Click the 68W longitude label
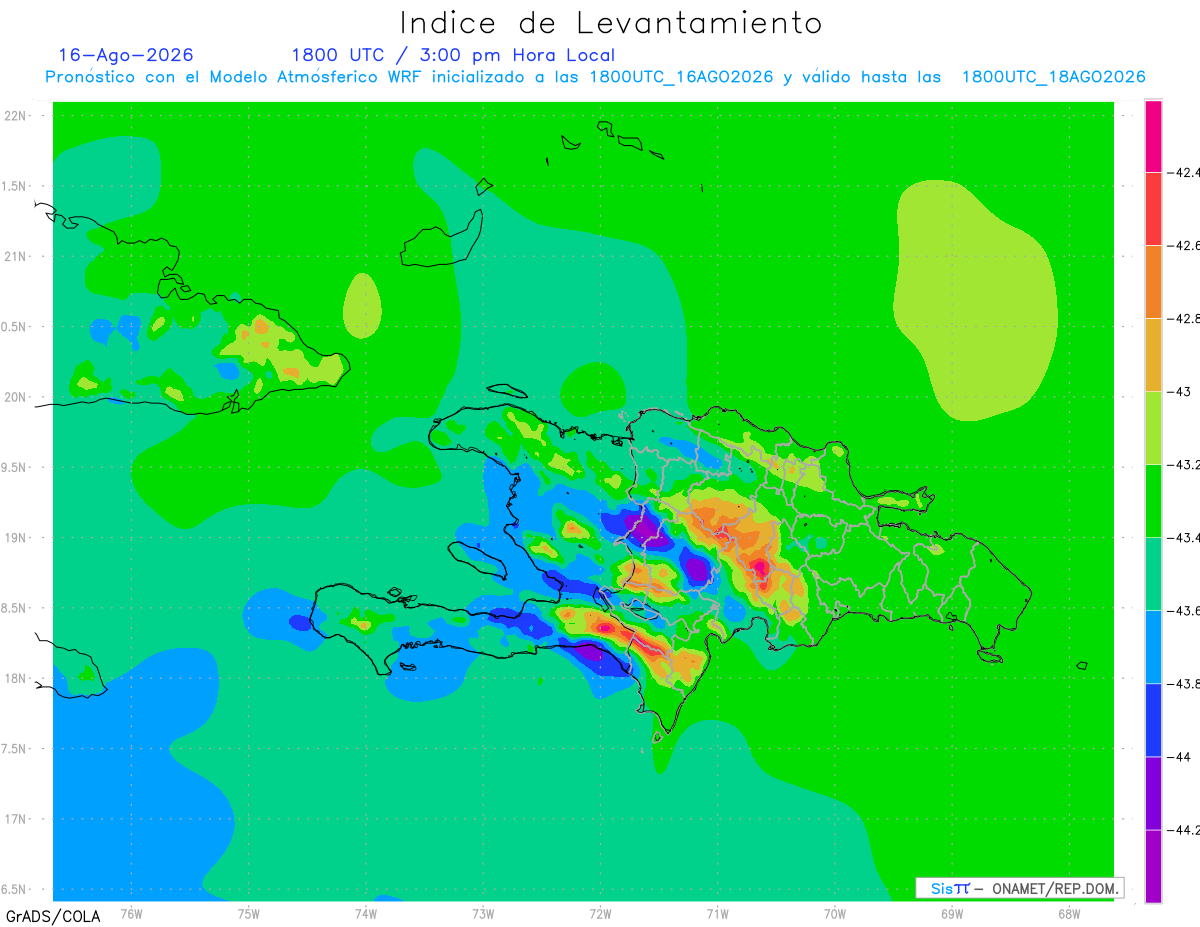Viewport: 1200px width, 927px height. (x=1069, y=913)
